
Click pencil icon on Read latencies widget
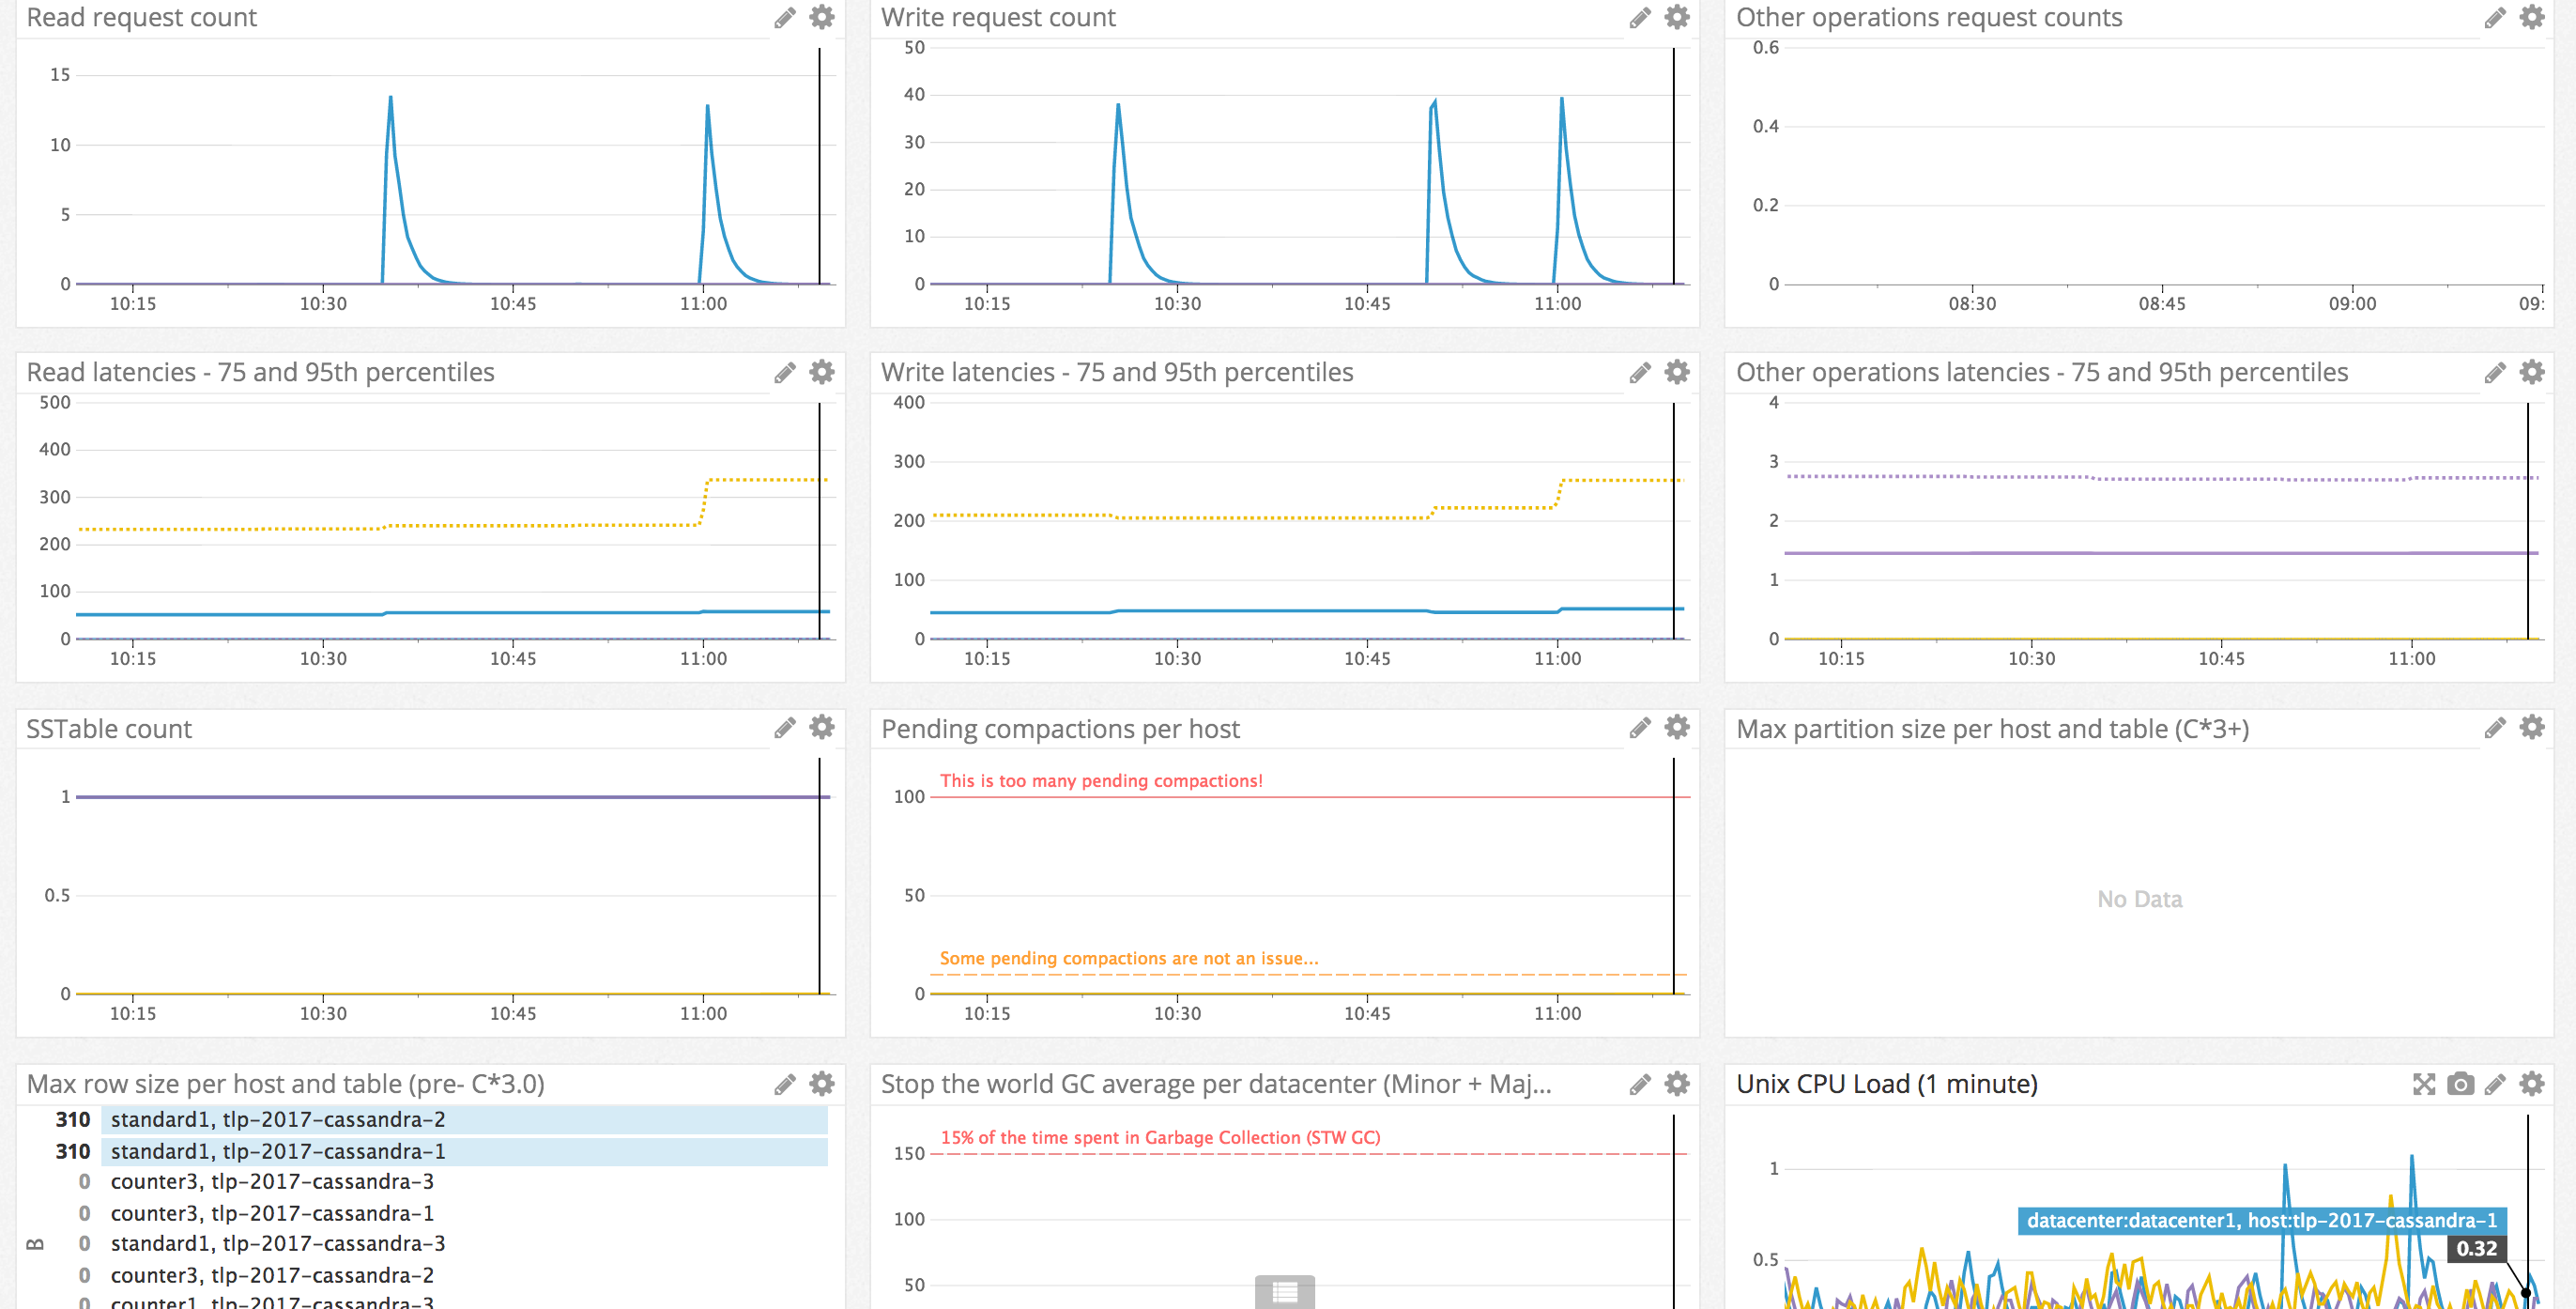[785, 373]
